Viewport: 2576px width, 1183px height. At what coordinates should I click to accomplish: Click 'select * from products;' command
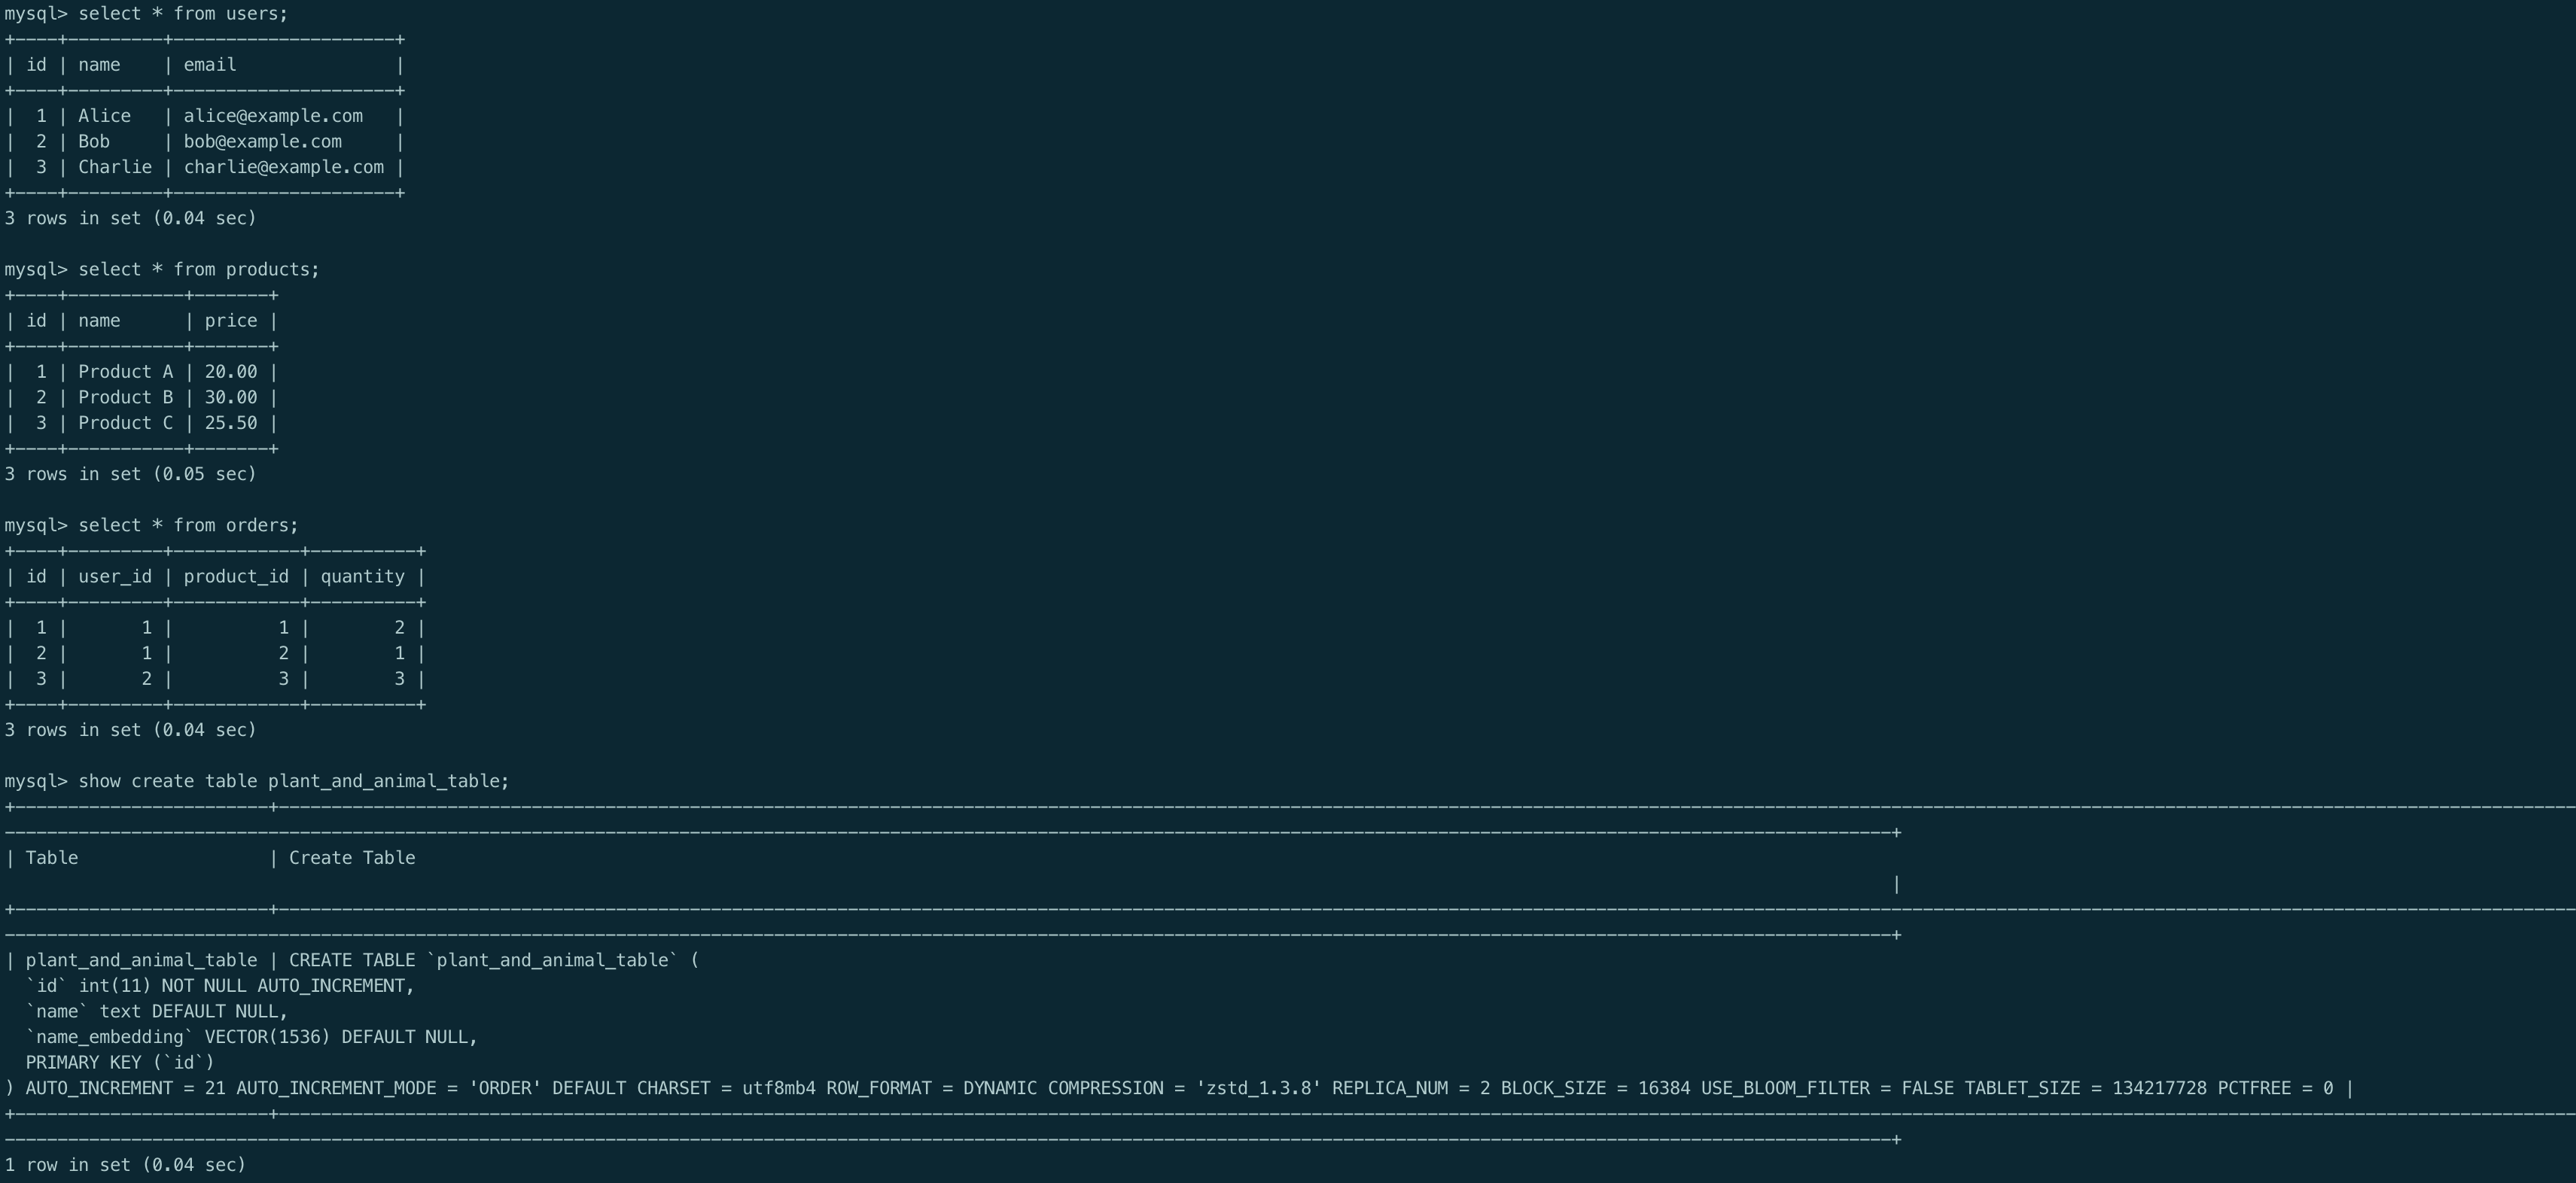[198, 270]
